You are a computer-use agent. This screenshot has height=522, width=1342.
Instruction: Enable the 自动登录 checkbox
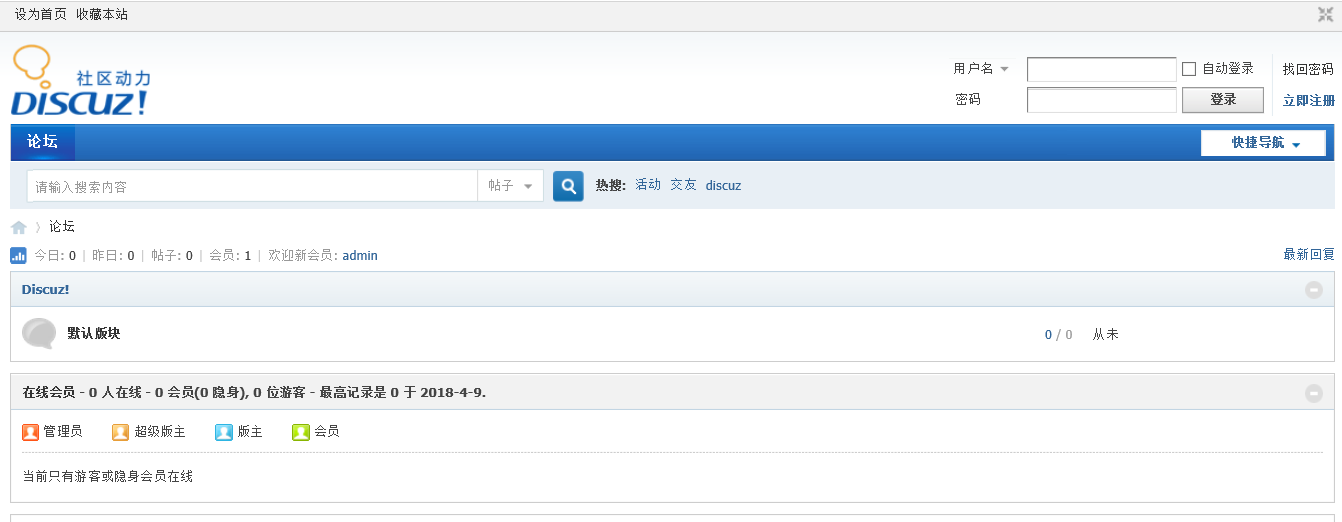tap(1189, 69)
